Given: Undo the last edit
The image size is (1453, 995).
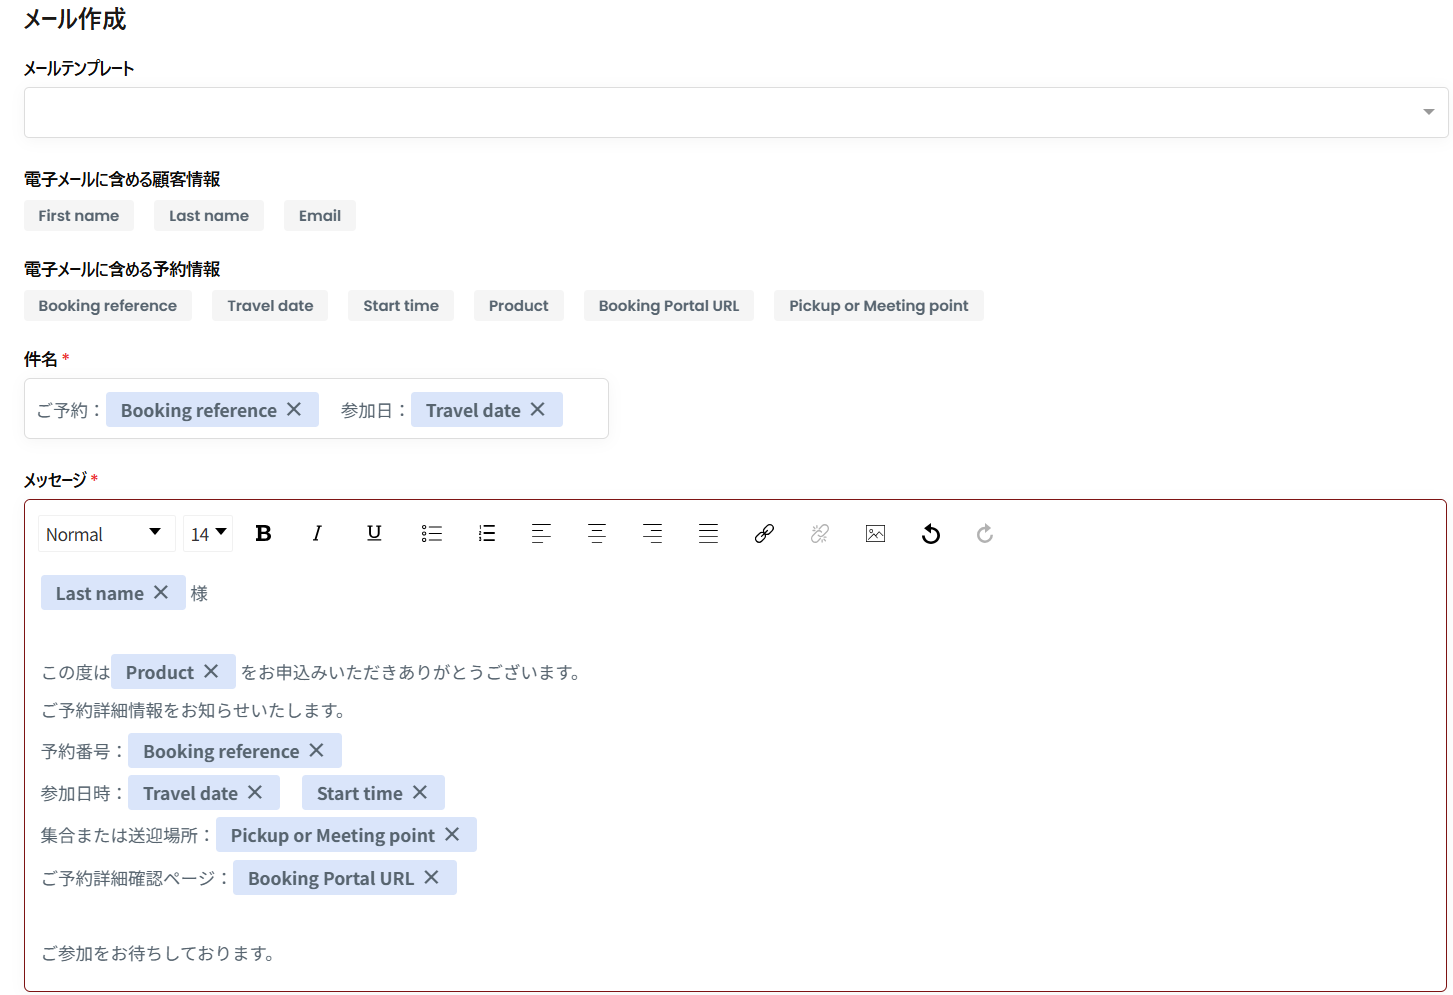Looking at the screenshot, I should point(930,534).
